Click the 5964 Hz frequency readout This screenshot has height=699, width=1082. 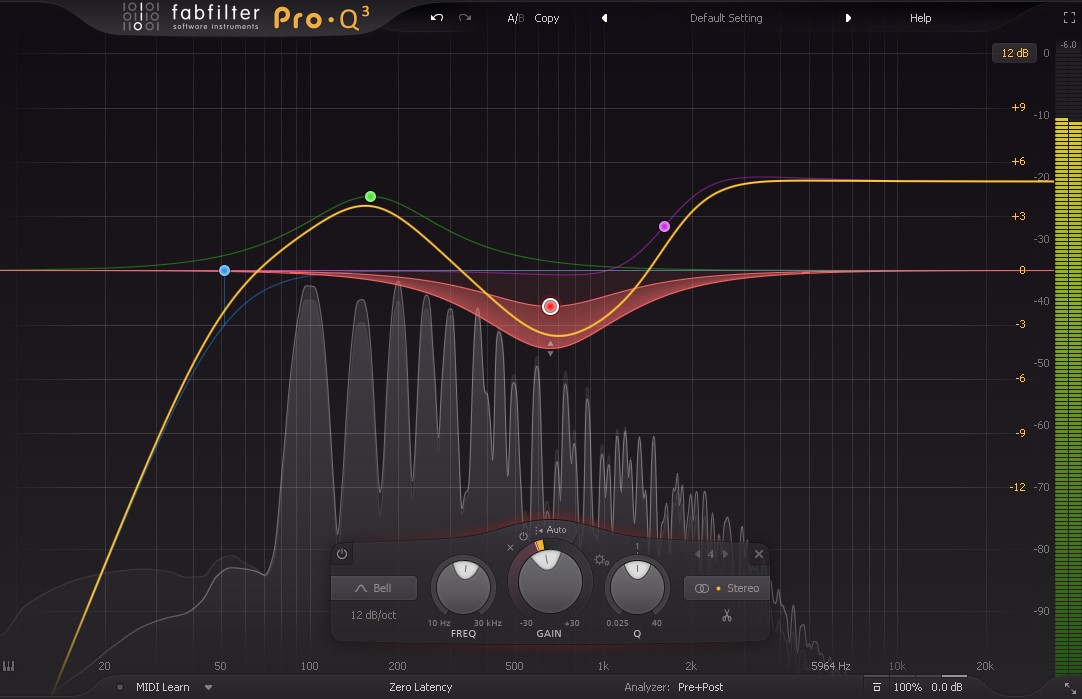click(x=830, y=666)
